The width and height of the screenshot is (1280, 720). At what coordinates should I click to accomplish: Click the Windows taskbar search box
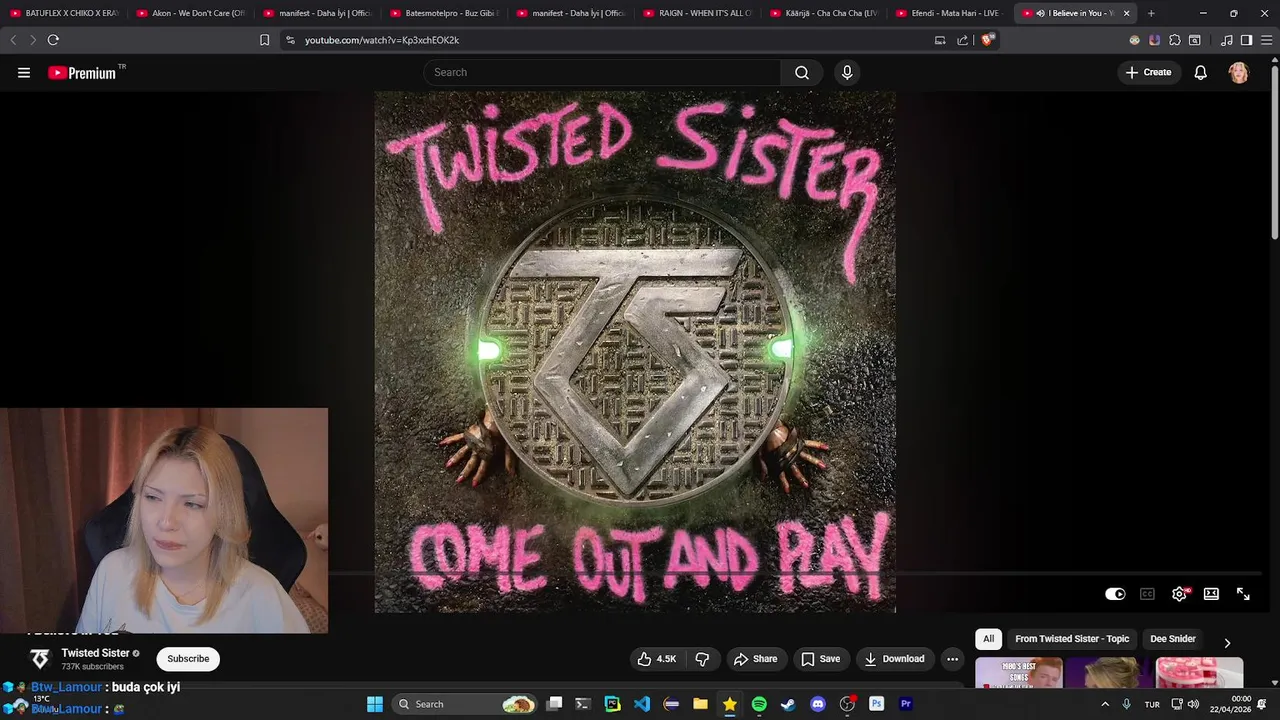[x=465, y=704]
